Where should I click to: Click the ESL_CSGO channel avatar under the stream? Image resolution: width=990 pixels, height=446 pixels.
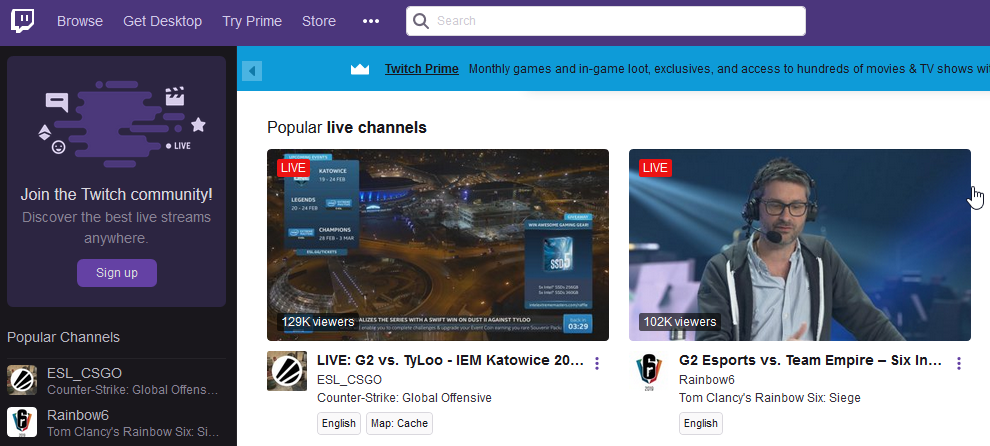pos(287,371)
